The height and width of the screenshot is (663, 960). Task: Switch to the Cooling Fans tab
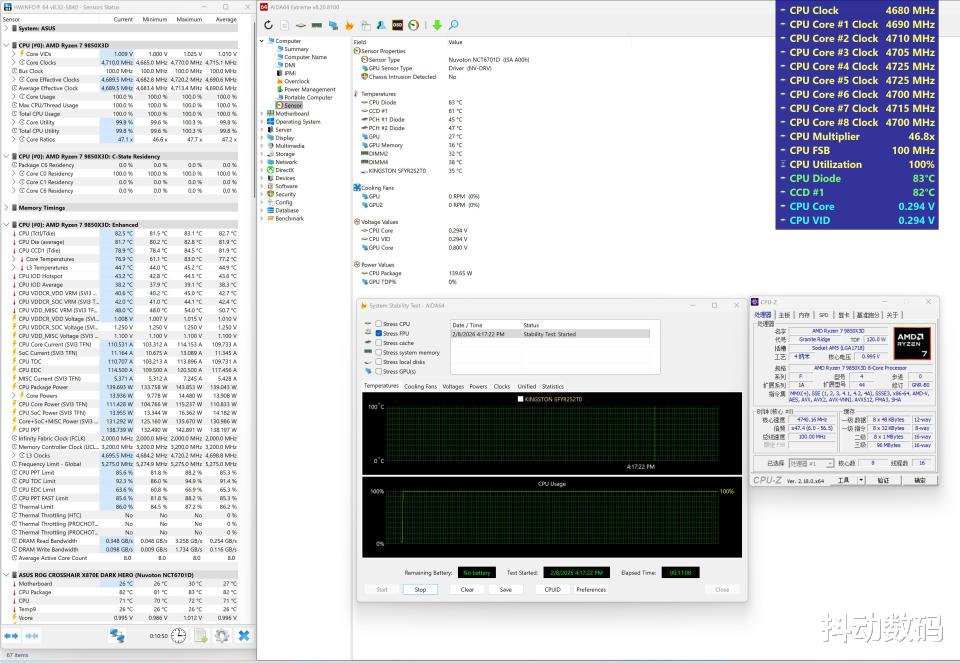tap(420, 386)
